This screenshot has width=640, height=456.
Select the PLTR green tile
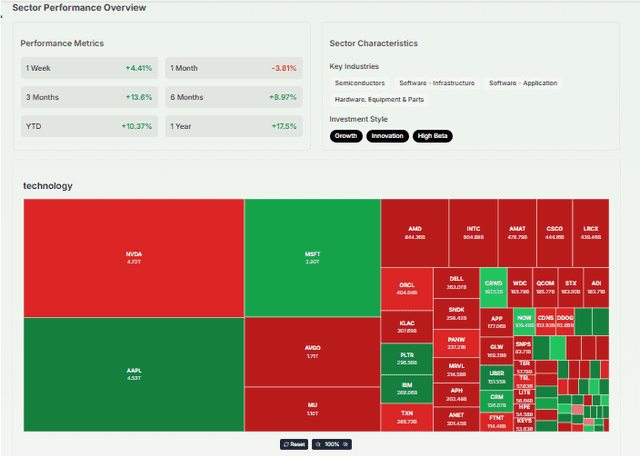pyautogui.click(x=407, y=359)
